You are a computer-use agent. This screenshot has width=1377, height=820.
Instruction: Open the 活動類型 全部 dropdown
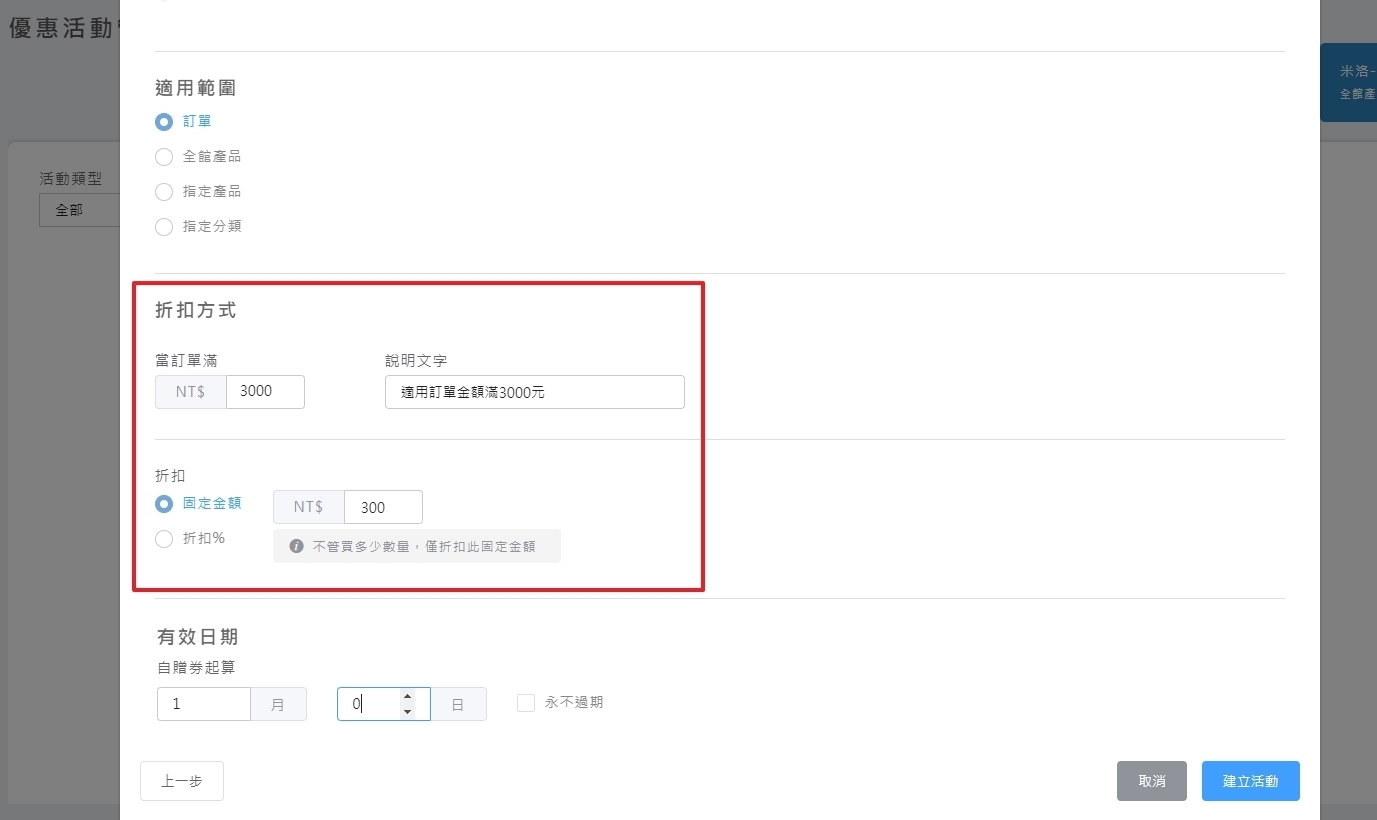point(80,210)
